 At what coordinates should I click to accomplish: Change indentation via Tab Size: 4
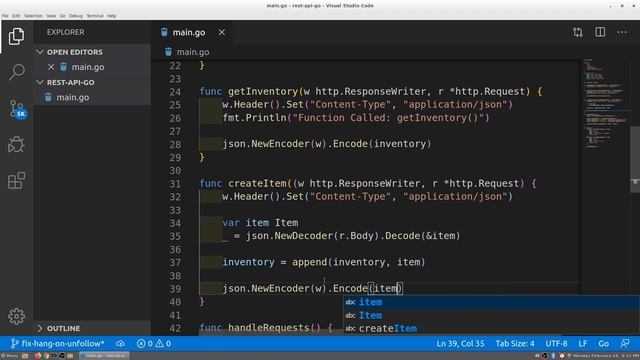point(515,344)
